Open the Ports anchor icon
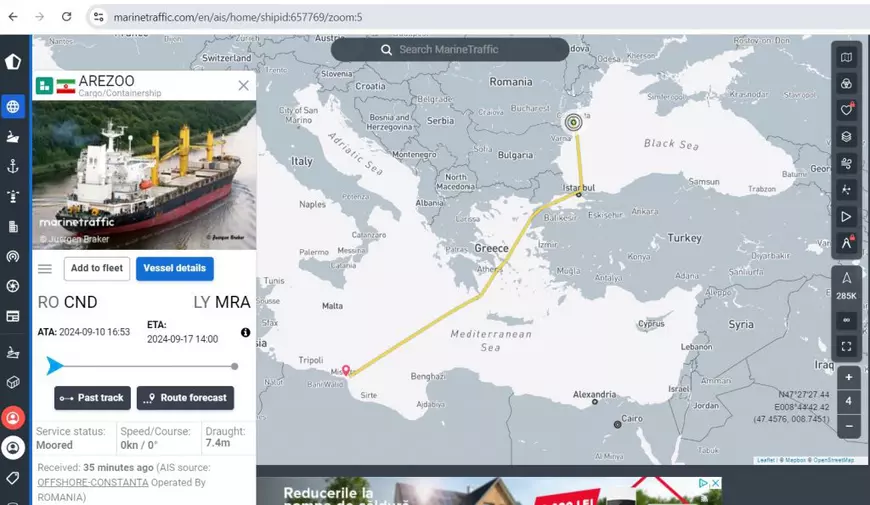This screenshot has width=870, height=505. 13,166
